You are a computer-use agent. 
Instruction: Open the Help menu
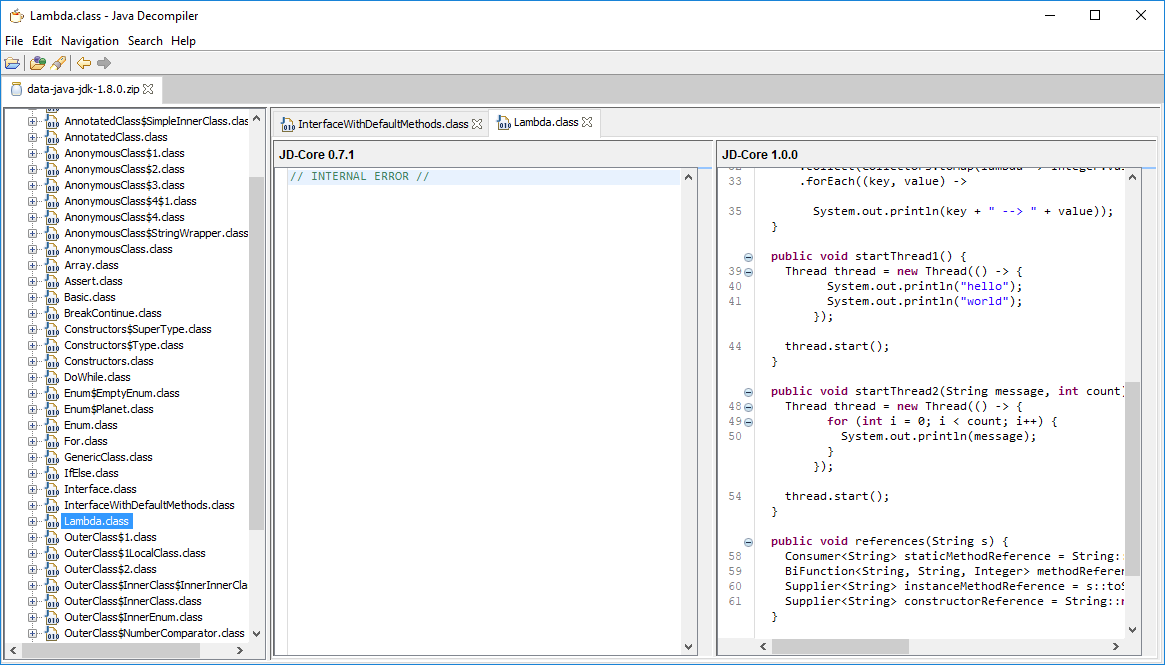click(x=183, y=41)
